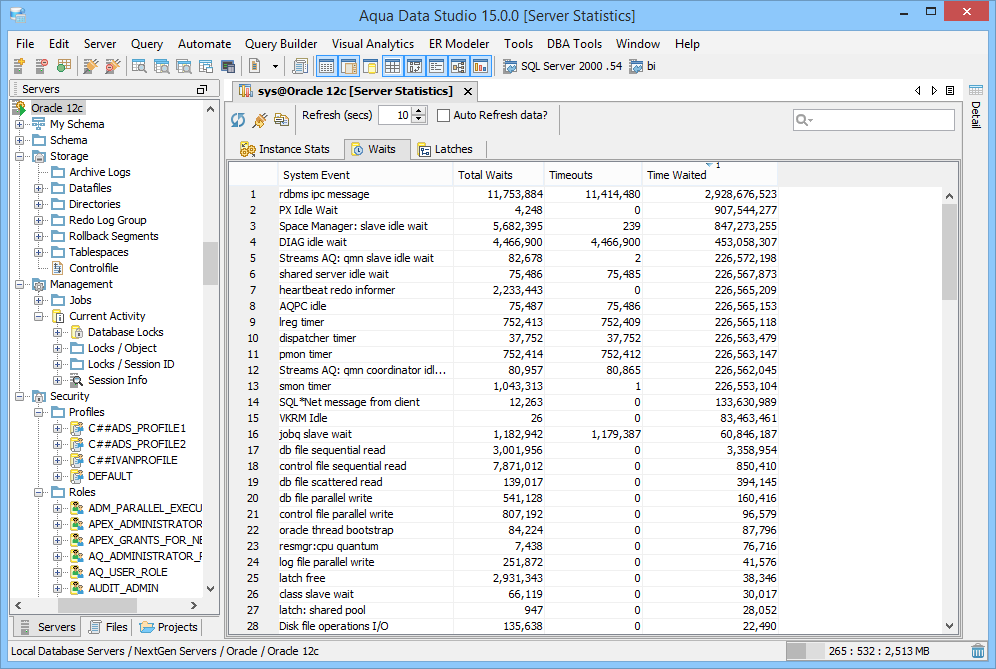Expand the Tablespaces tree node
The image size is (996, 669).
(39, 252)
